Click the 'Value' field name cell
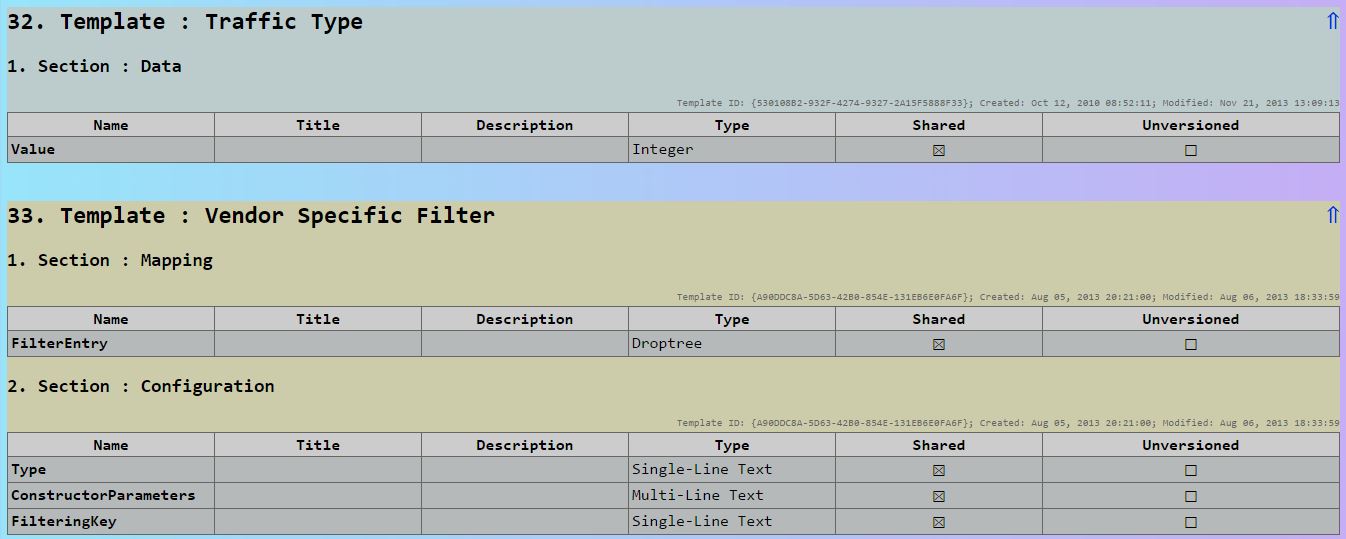1346x539 pixels. (x=111, y=149)
